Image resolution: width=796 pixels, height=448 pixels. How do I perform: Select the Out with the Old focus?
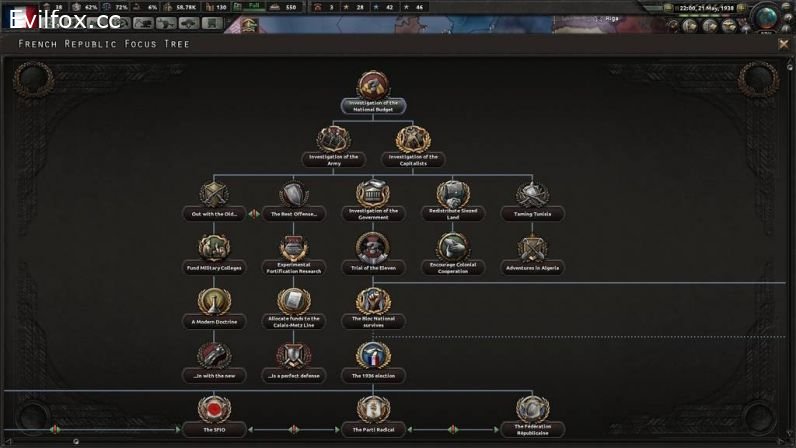click(213, 196)
